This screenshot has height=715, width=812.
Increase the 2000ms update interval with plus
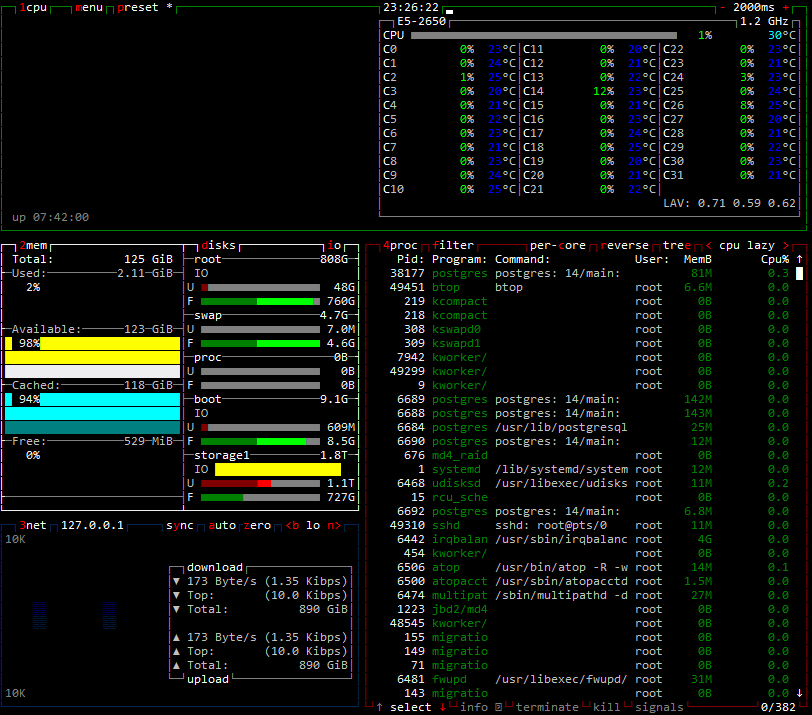[x=786, y=7]
